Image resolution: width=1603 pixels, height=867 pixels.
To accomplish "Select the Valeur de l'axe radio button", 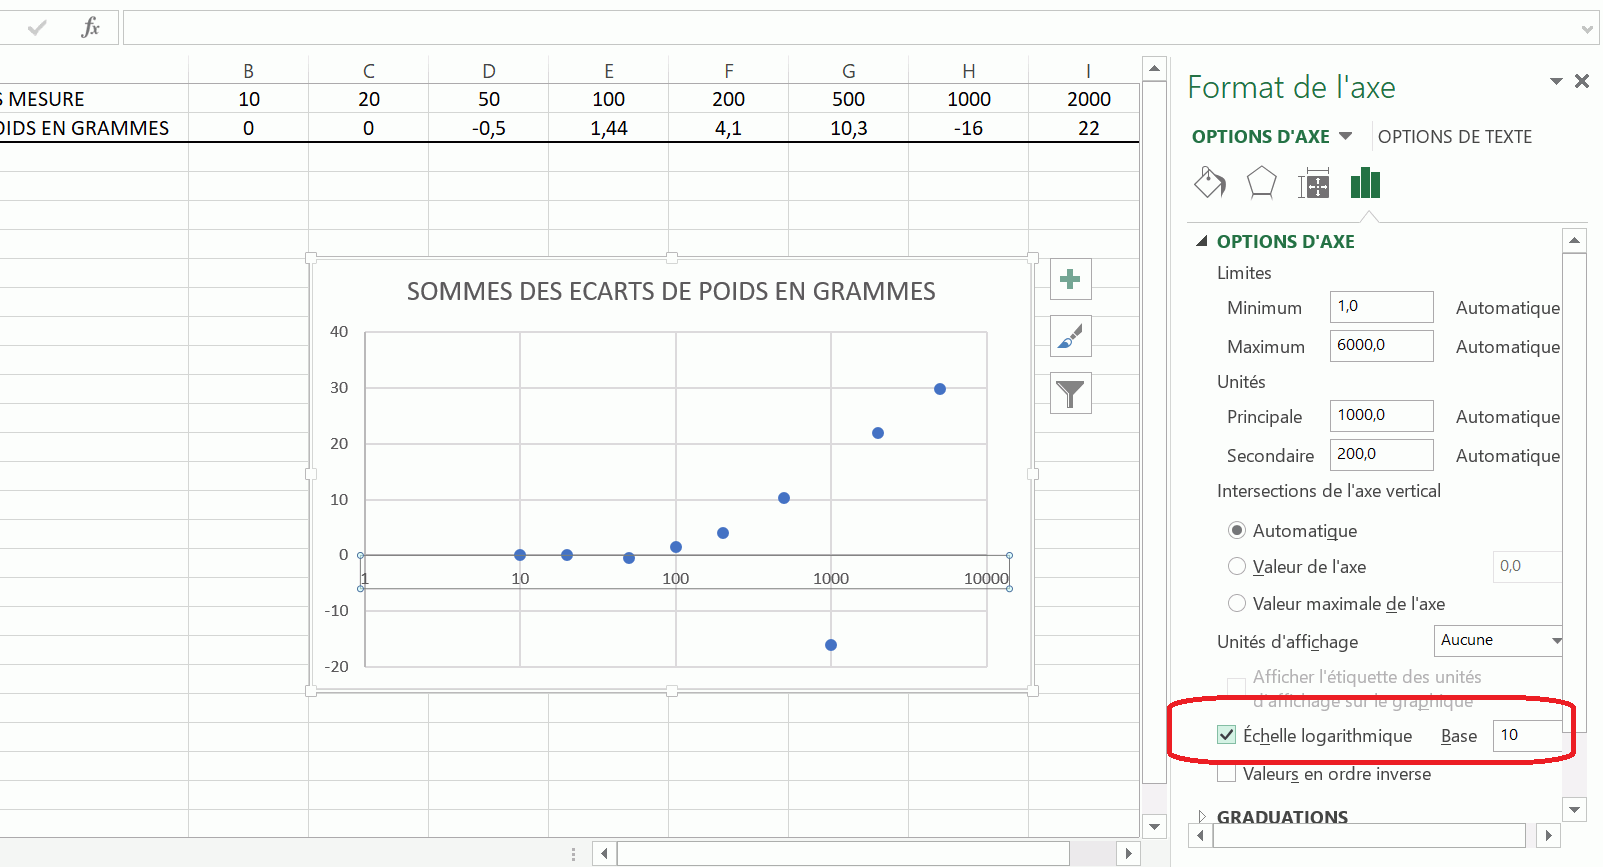I will pos(1237,566).
